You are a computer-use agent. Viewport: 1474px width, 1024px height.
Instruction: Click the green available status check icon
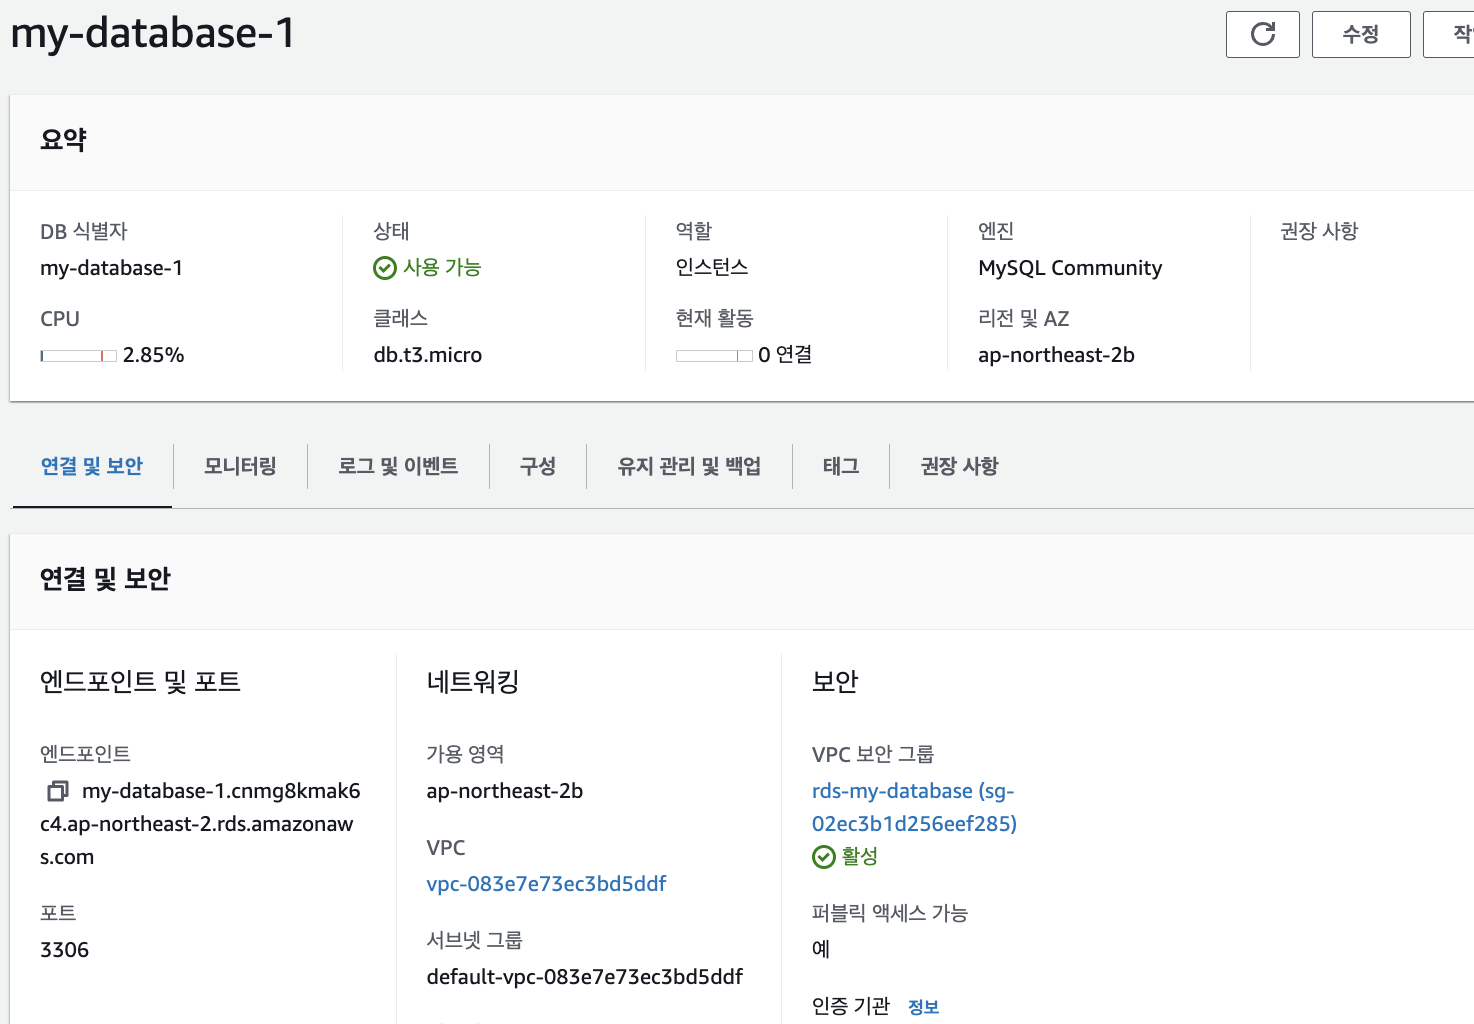[x=385, y=268]
